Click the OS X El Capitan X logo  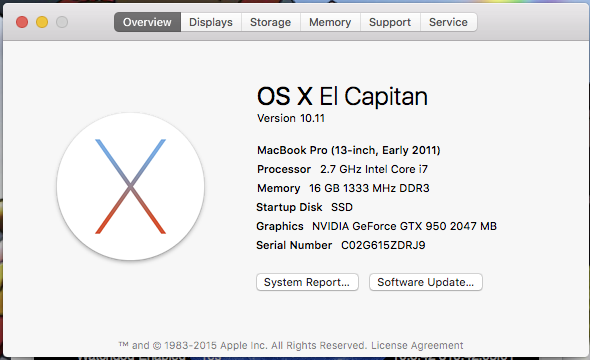click(131, 187)
